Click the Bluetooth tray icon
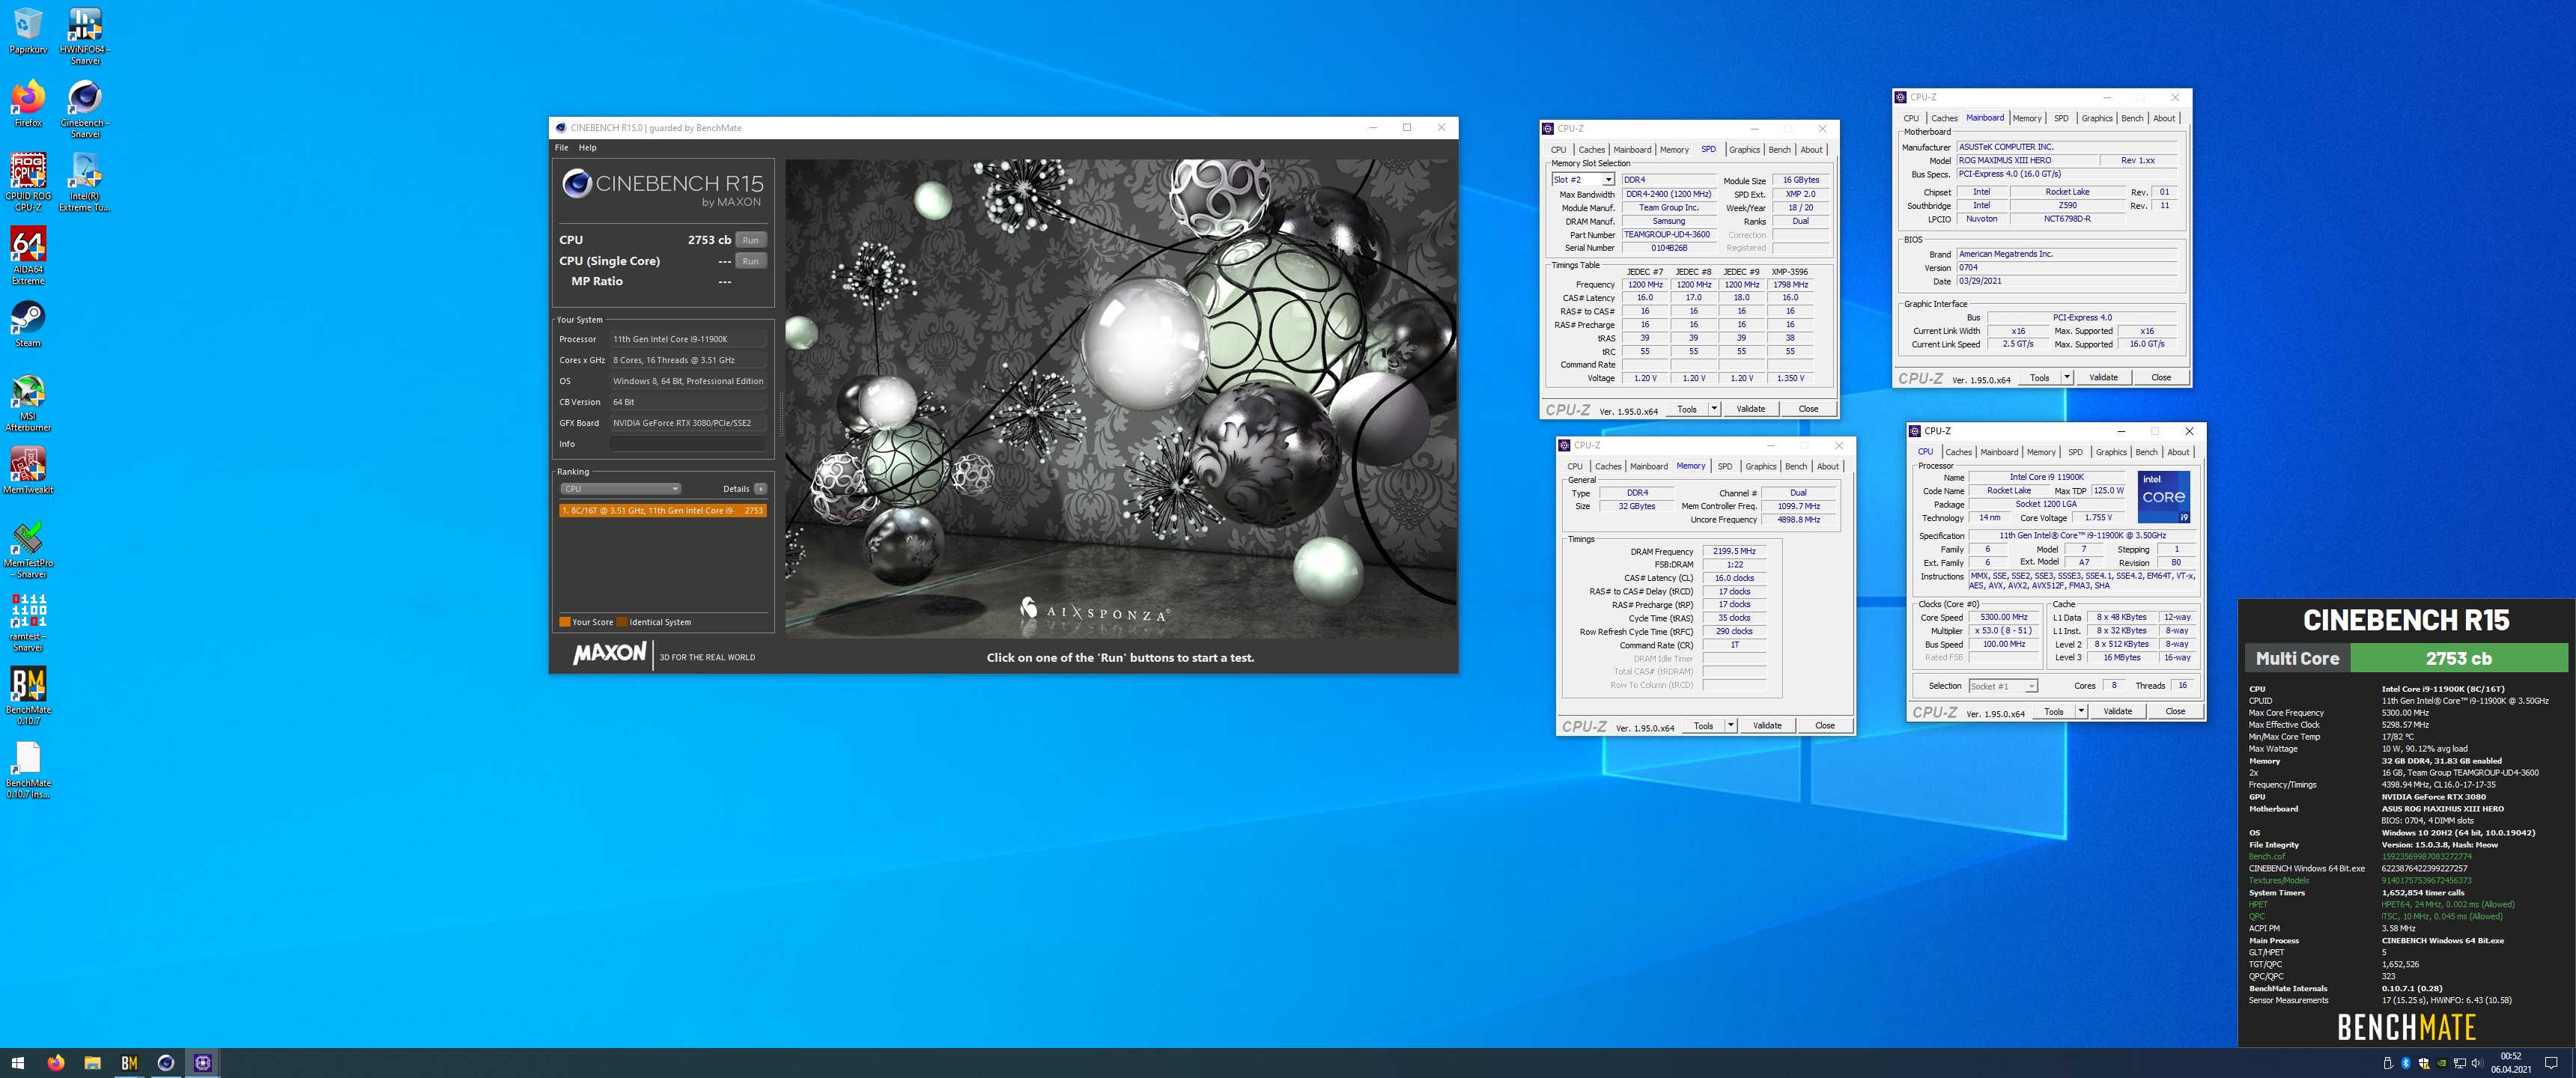This screenshot has height=1078, width=2576. (x=2405, y=1063)
